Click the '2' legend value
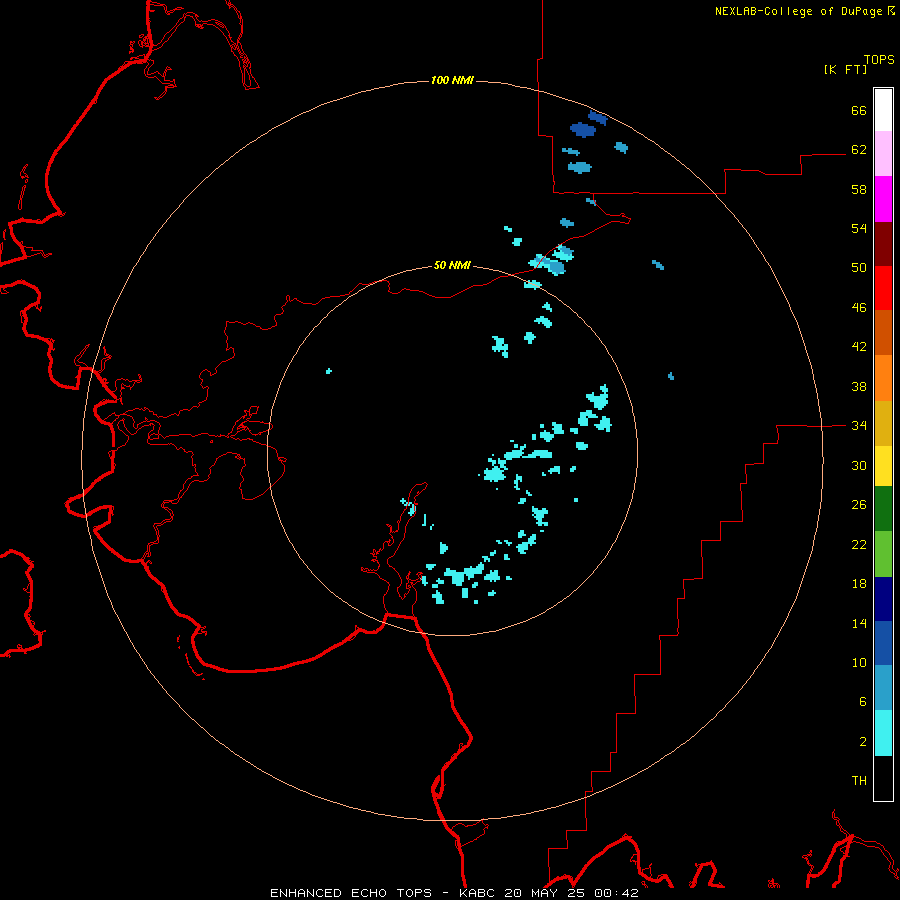This screenshot has width=900, height=900. [863, 742]
